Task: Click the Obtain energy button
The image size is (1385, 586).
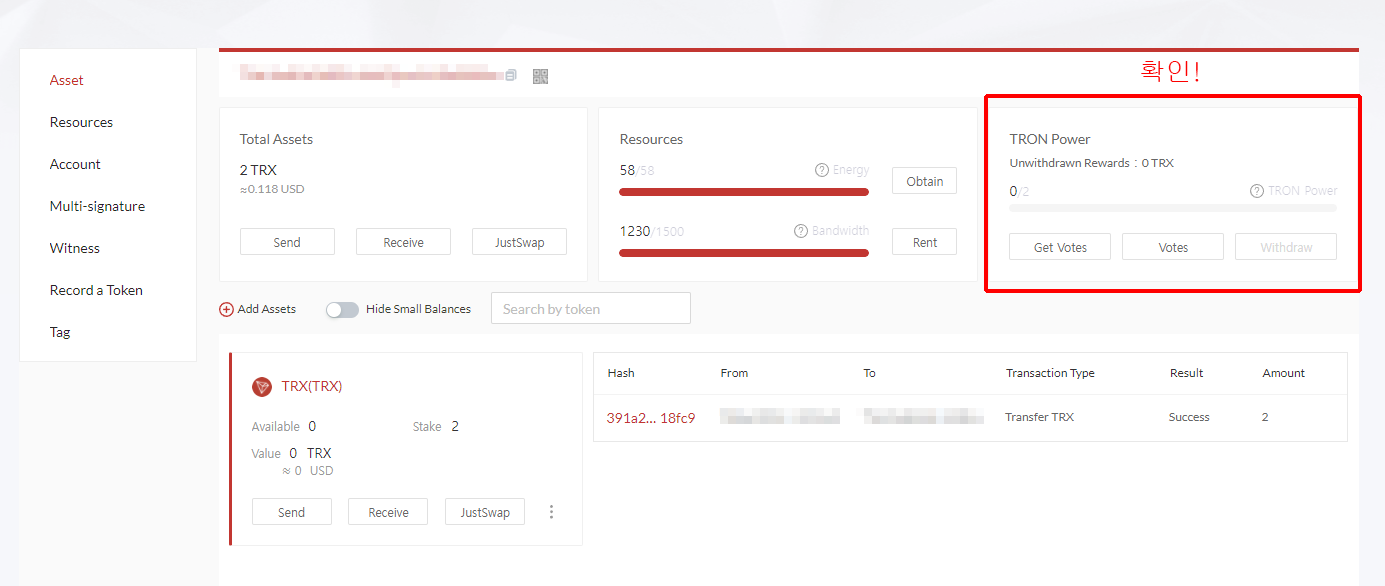Action: click(x=924, y=181)
